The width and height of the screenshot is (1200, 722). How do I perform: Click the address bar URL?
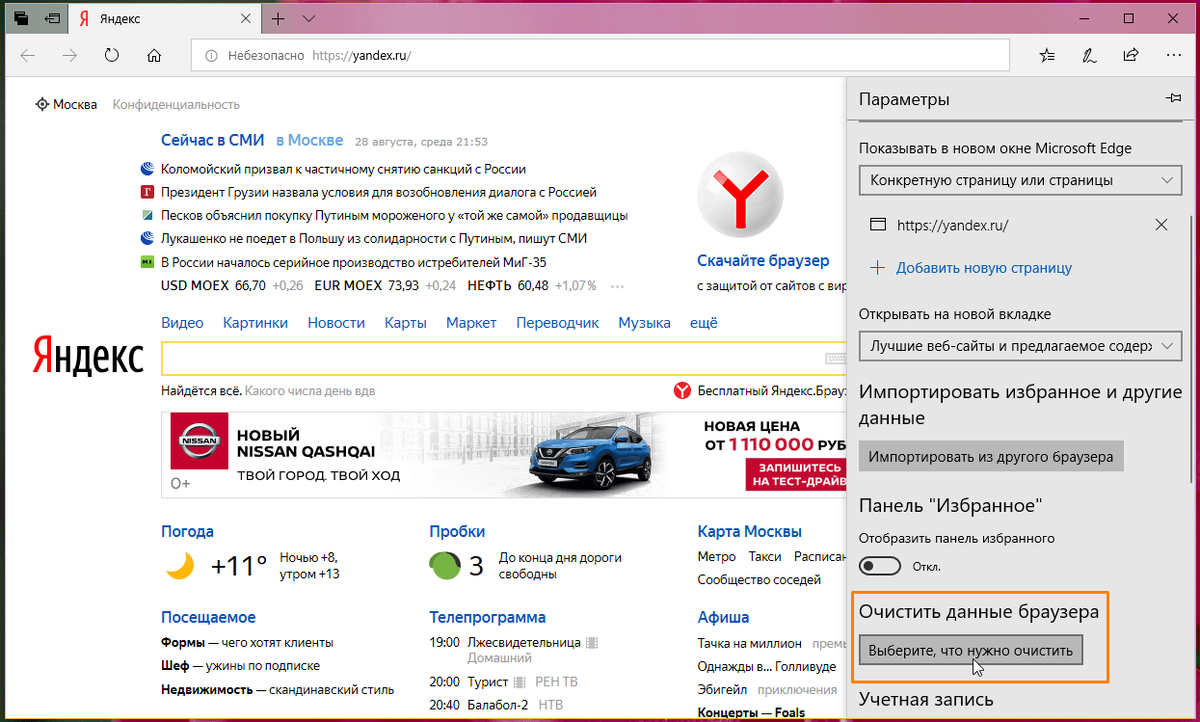(x=361, y=56)
